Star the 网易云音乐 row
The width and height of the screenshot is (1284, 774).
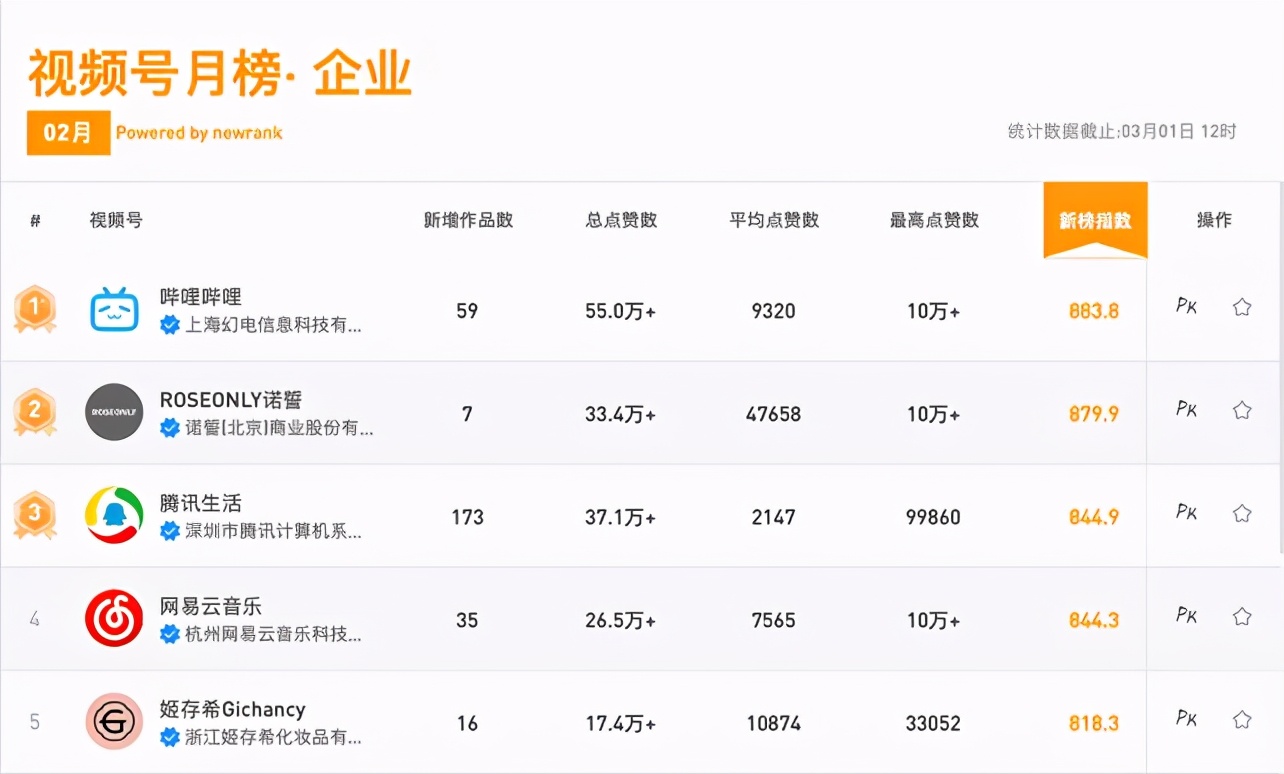1242,616
